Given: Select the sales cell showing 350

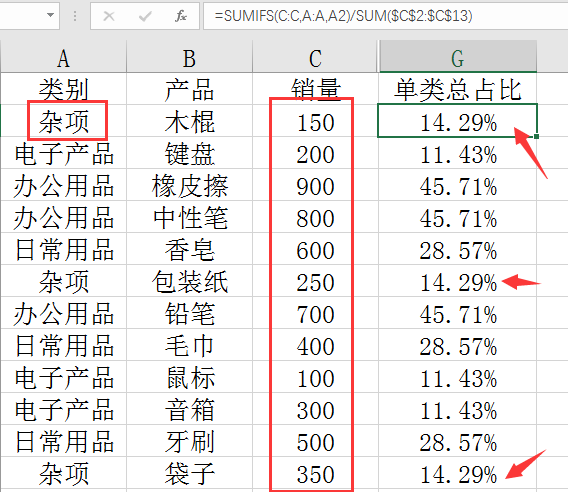Looking at the screenshot, I should [x=315, y=473].
